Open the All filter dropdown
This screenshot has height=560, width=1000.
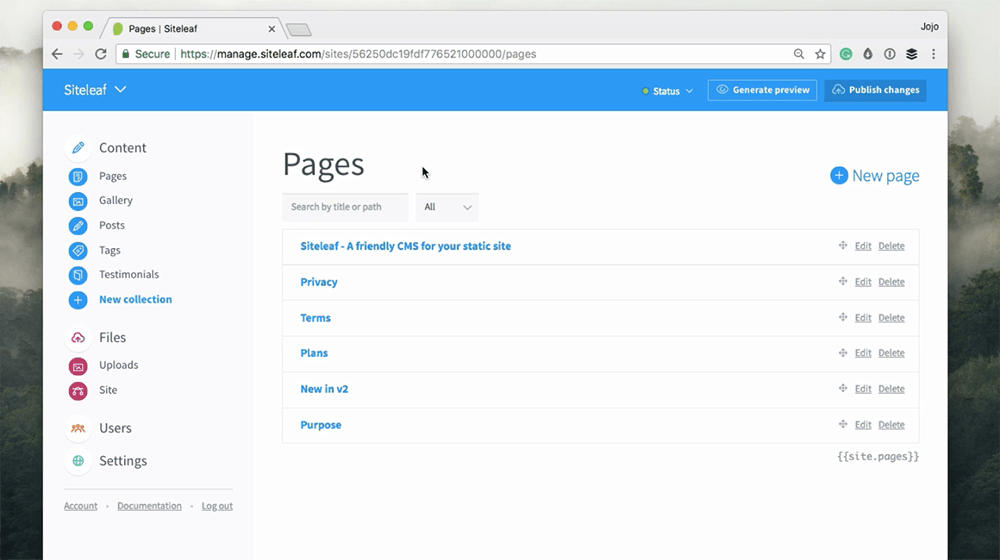[447, 207]
